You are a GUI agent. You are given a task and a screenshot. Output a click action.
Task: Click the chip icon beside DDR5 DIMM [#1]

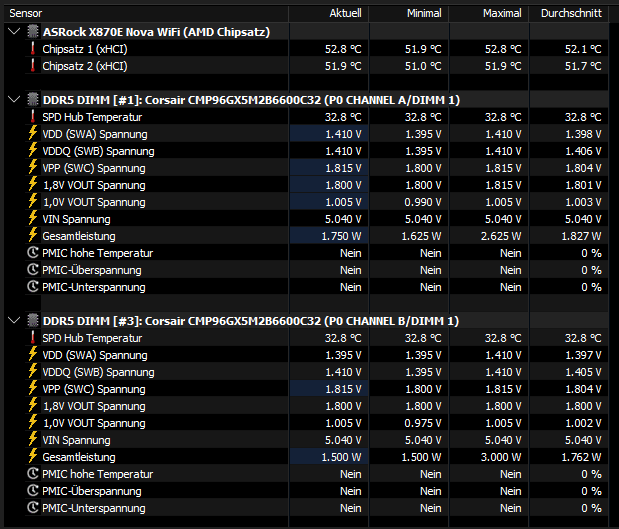(x=33, y=99)
